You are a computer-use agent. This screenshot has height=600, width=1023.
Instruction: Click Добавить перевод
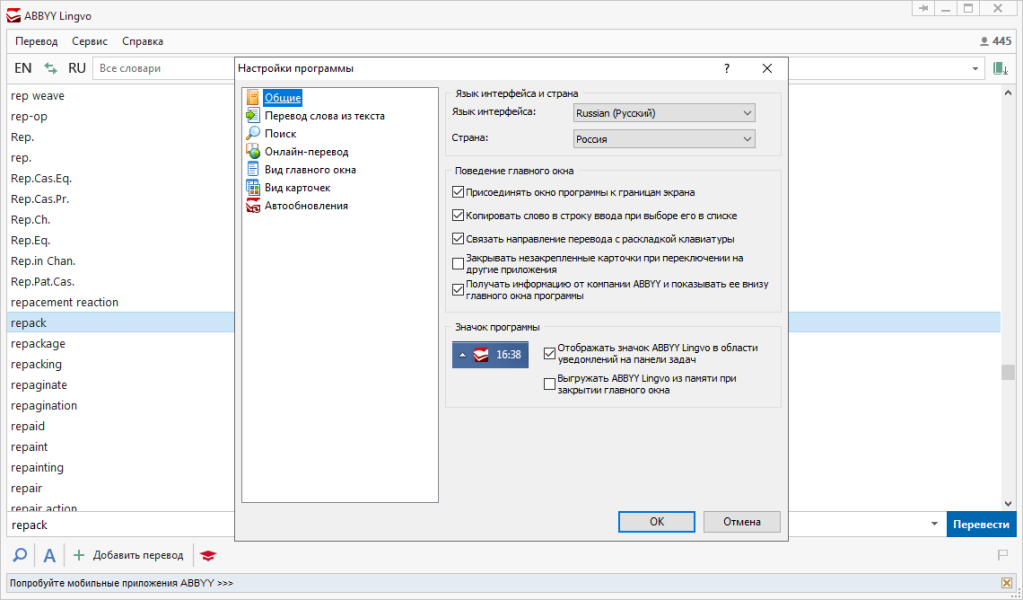tap(128, 556)
